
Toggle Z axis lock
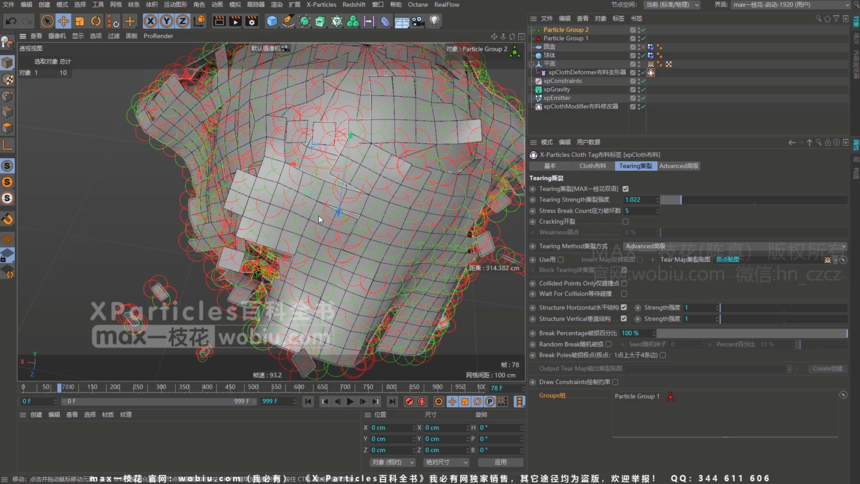pyautogui.click(x=182, y=21)
